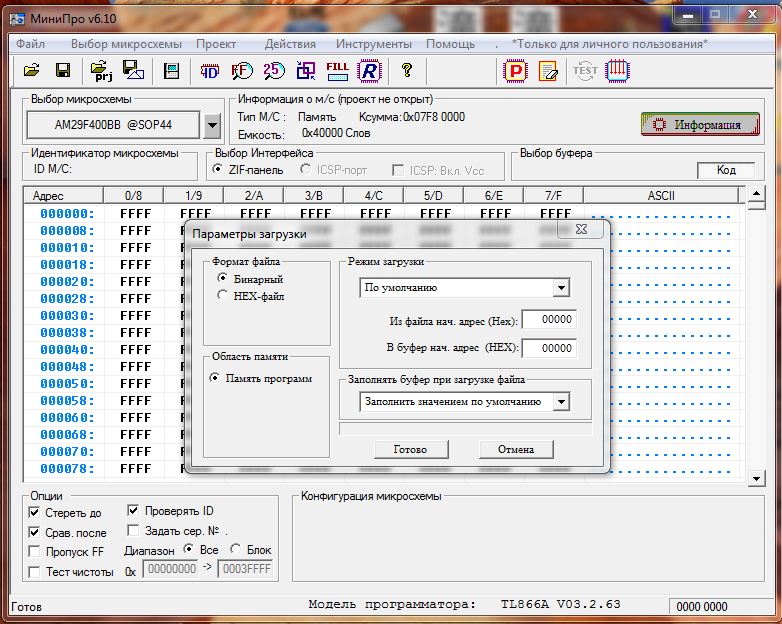Click the FILL buffer toolbar icon
The image size is (782, 624).
coord(338,70)
